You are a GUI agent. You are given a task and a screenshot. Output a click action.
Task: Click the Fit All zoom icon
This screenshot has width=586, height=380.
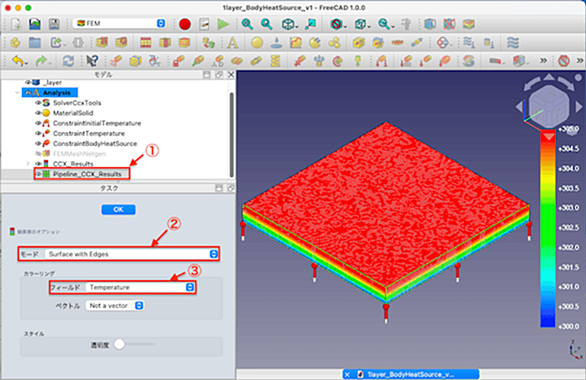click(247, 24)
